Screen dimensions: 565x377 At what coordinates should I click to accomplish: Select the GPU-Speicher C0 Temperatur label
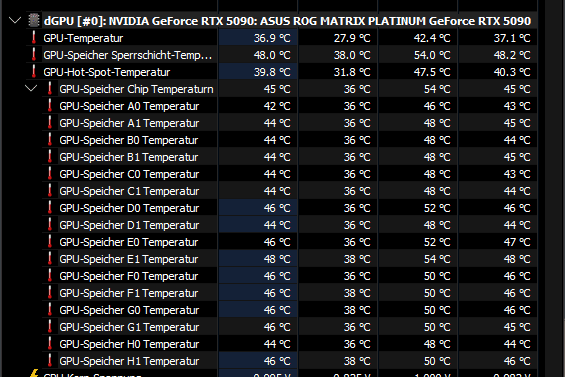(129, 174)
